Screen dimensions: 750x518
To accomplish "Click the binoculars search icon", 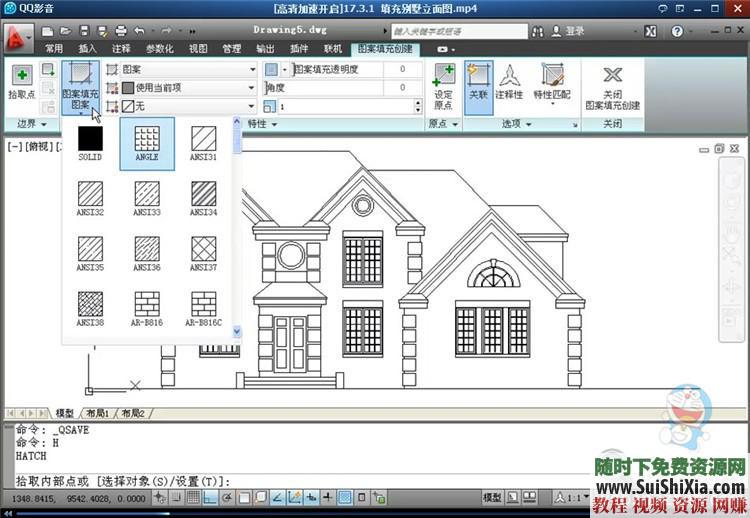I will coord(538,32).
